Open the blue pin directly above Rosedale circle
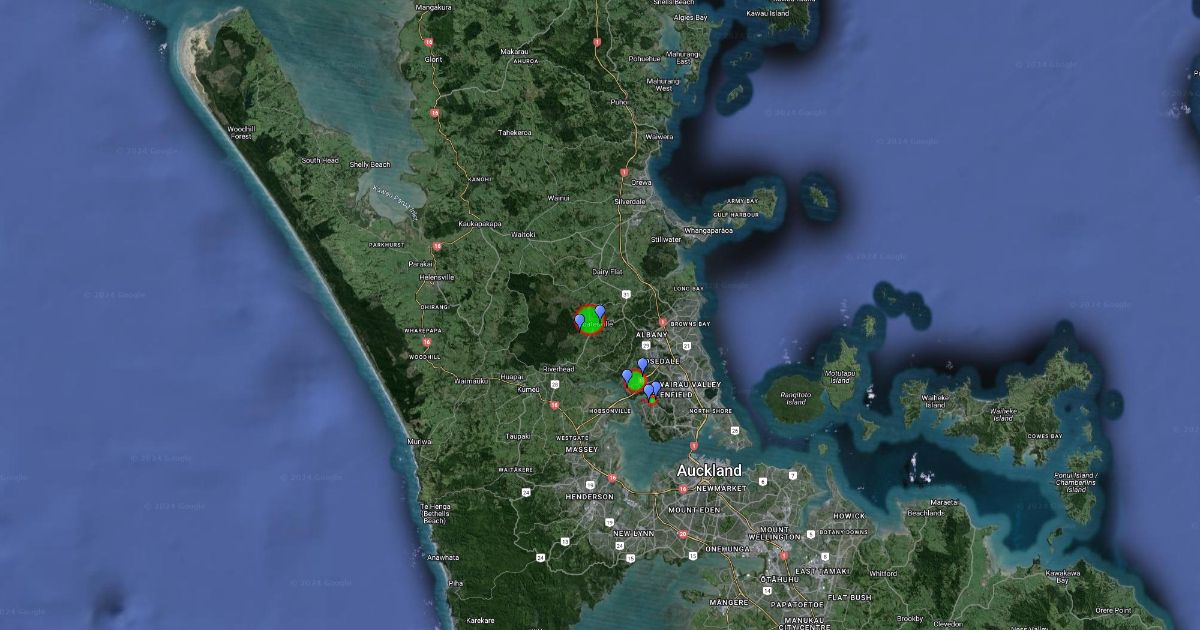Screen dimensions: 1200x630 [x=642, y=365]
